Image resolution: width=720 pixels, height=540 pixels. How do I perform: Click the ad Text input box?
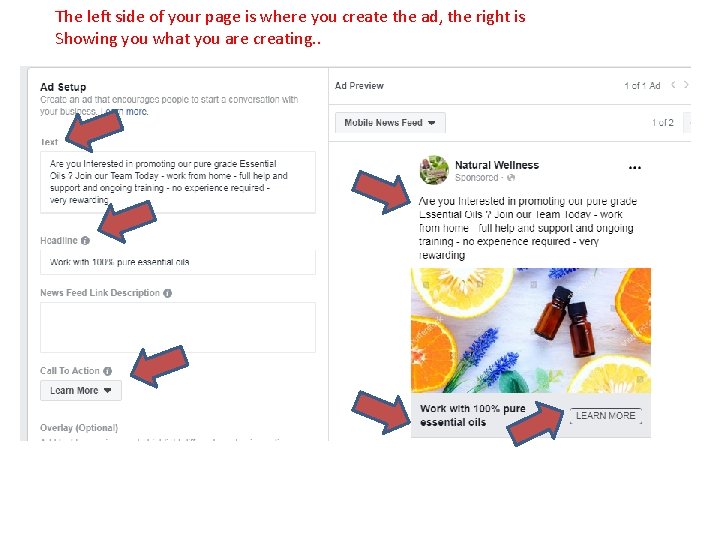pos(178,182)
